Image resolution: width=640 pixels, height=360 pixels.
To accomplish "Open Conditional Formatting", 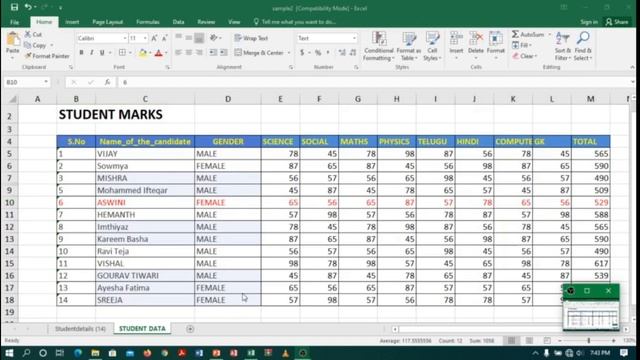I will pyautogui.click(x=379, y=46).
